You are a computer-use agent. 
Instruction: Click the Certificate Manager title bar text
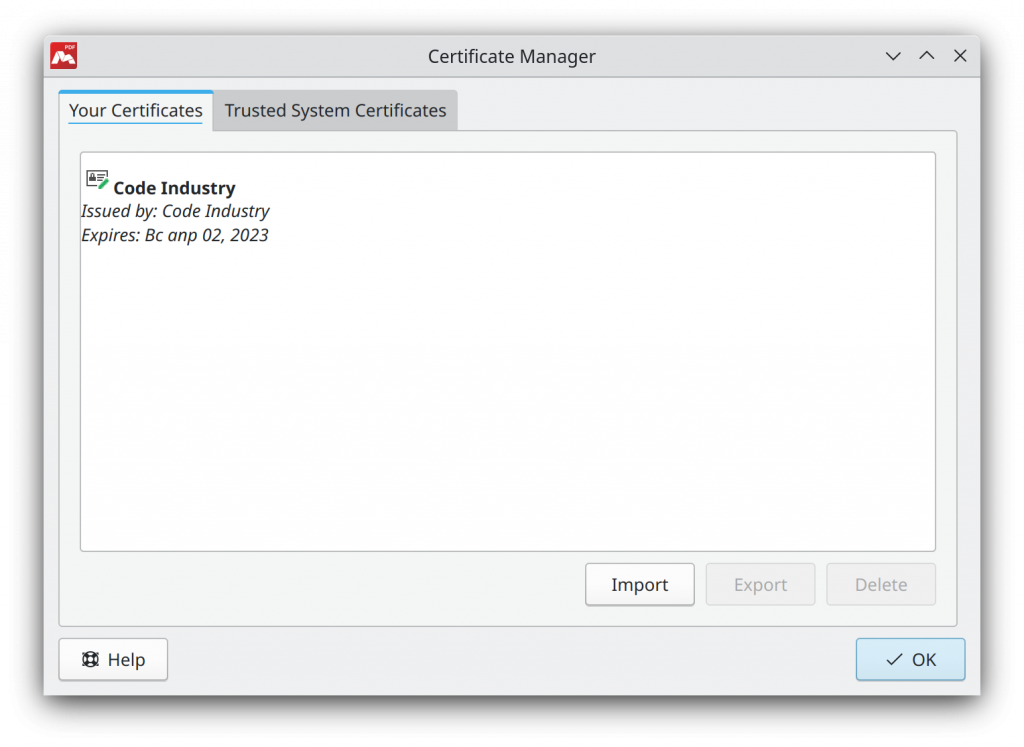(x=511, y=56)
